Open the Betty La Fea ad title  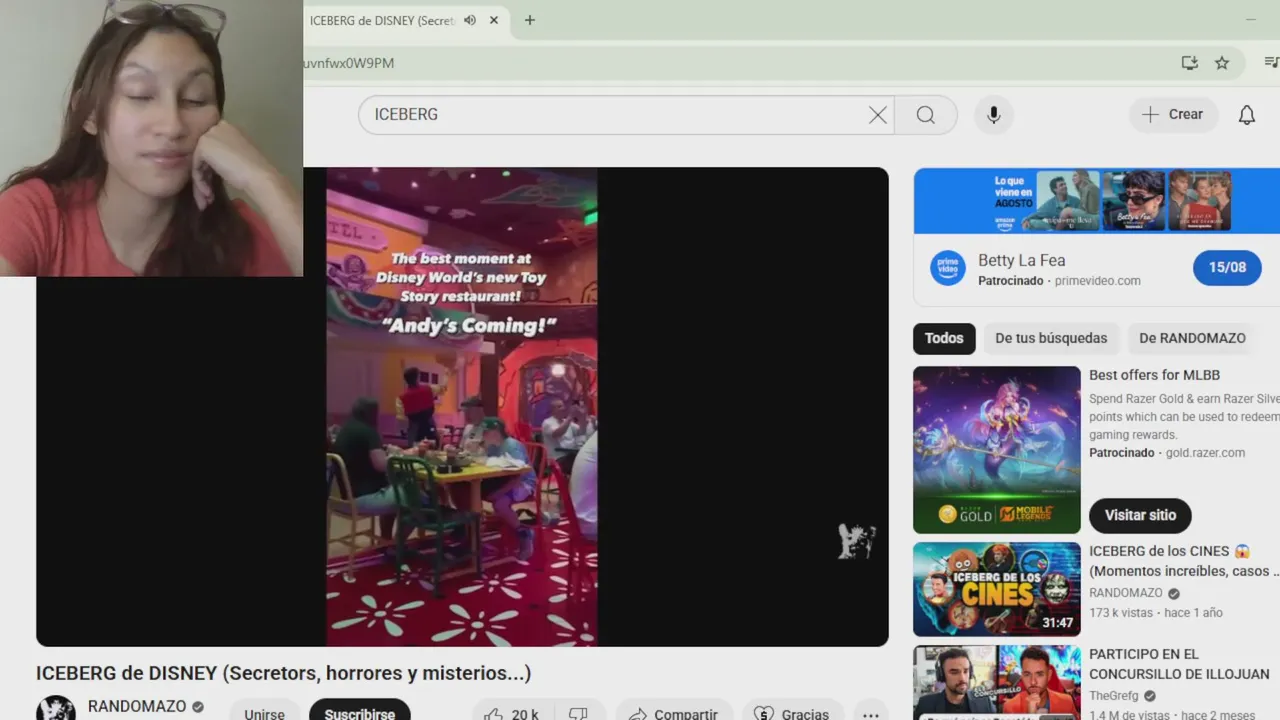click(x=1021, y=260)
